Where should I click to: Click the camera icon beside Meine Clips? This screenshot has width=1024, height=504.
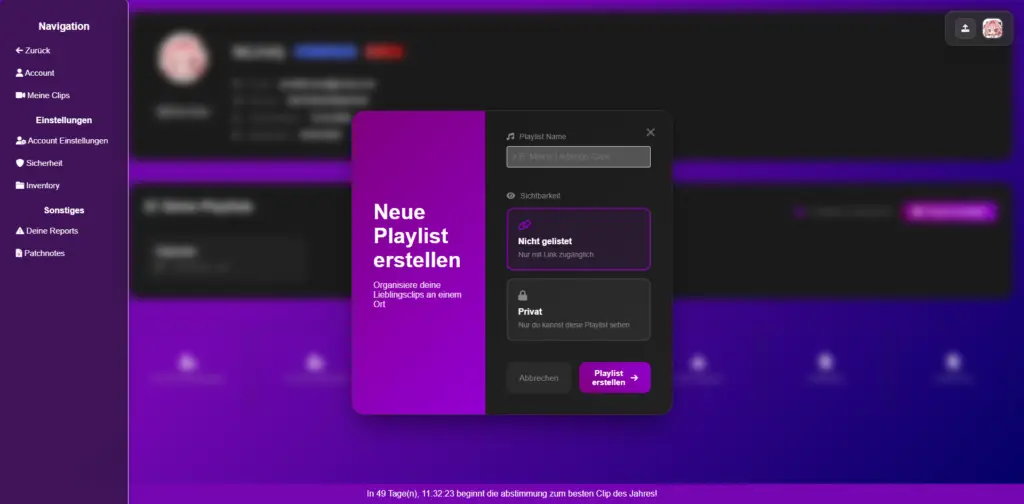click(x=19, y=95)
